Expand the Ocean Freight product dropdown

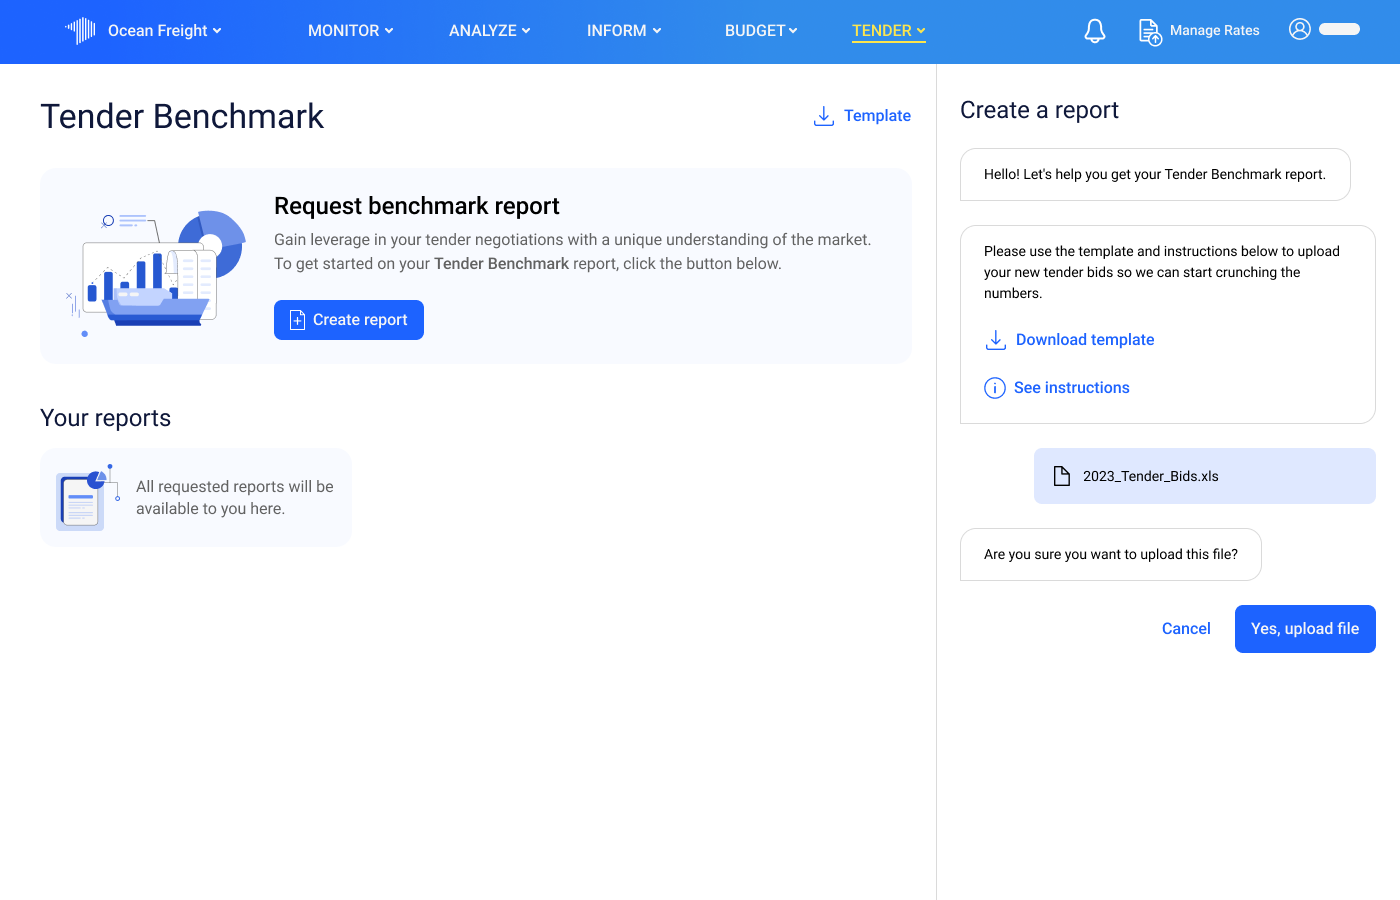point(218,30)
